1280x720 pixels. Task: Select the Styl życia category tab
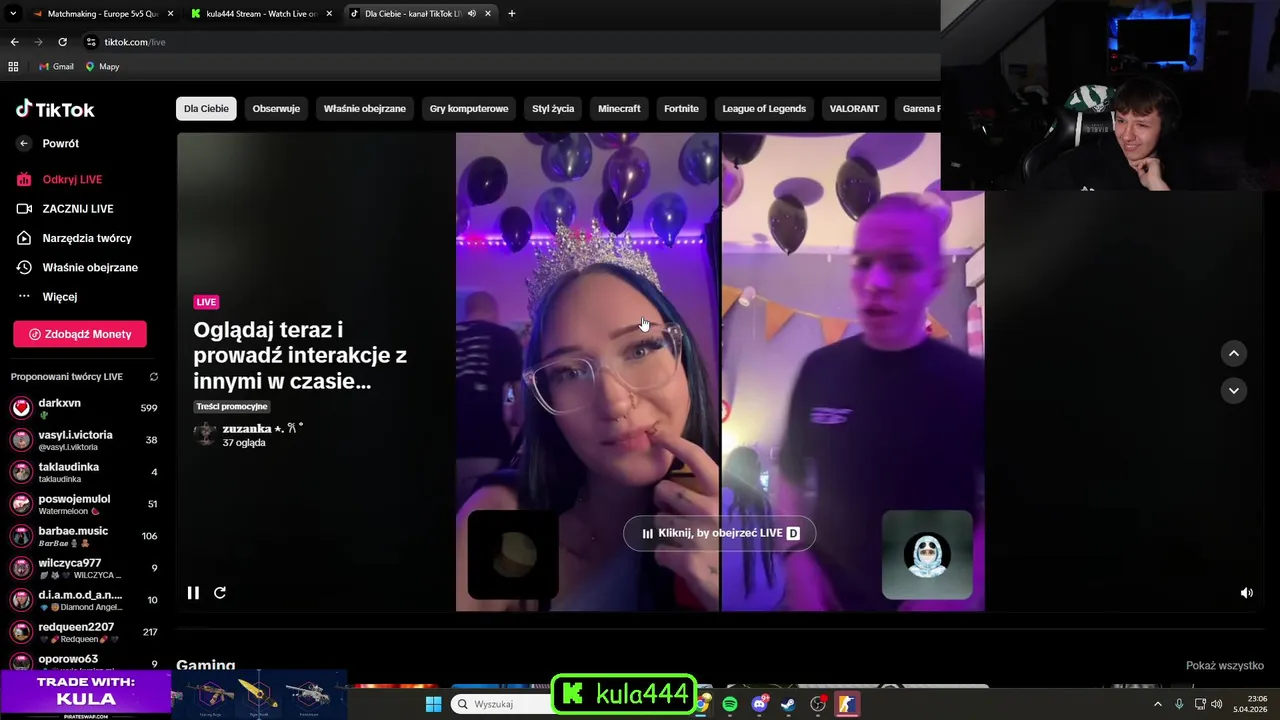coord(553,108)
